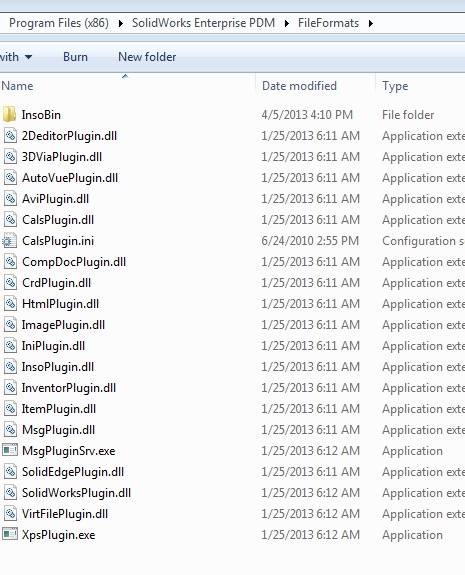465x575 pixels.
Task: Select InsoBin folder name
Action: click(41, 115)
